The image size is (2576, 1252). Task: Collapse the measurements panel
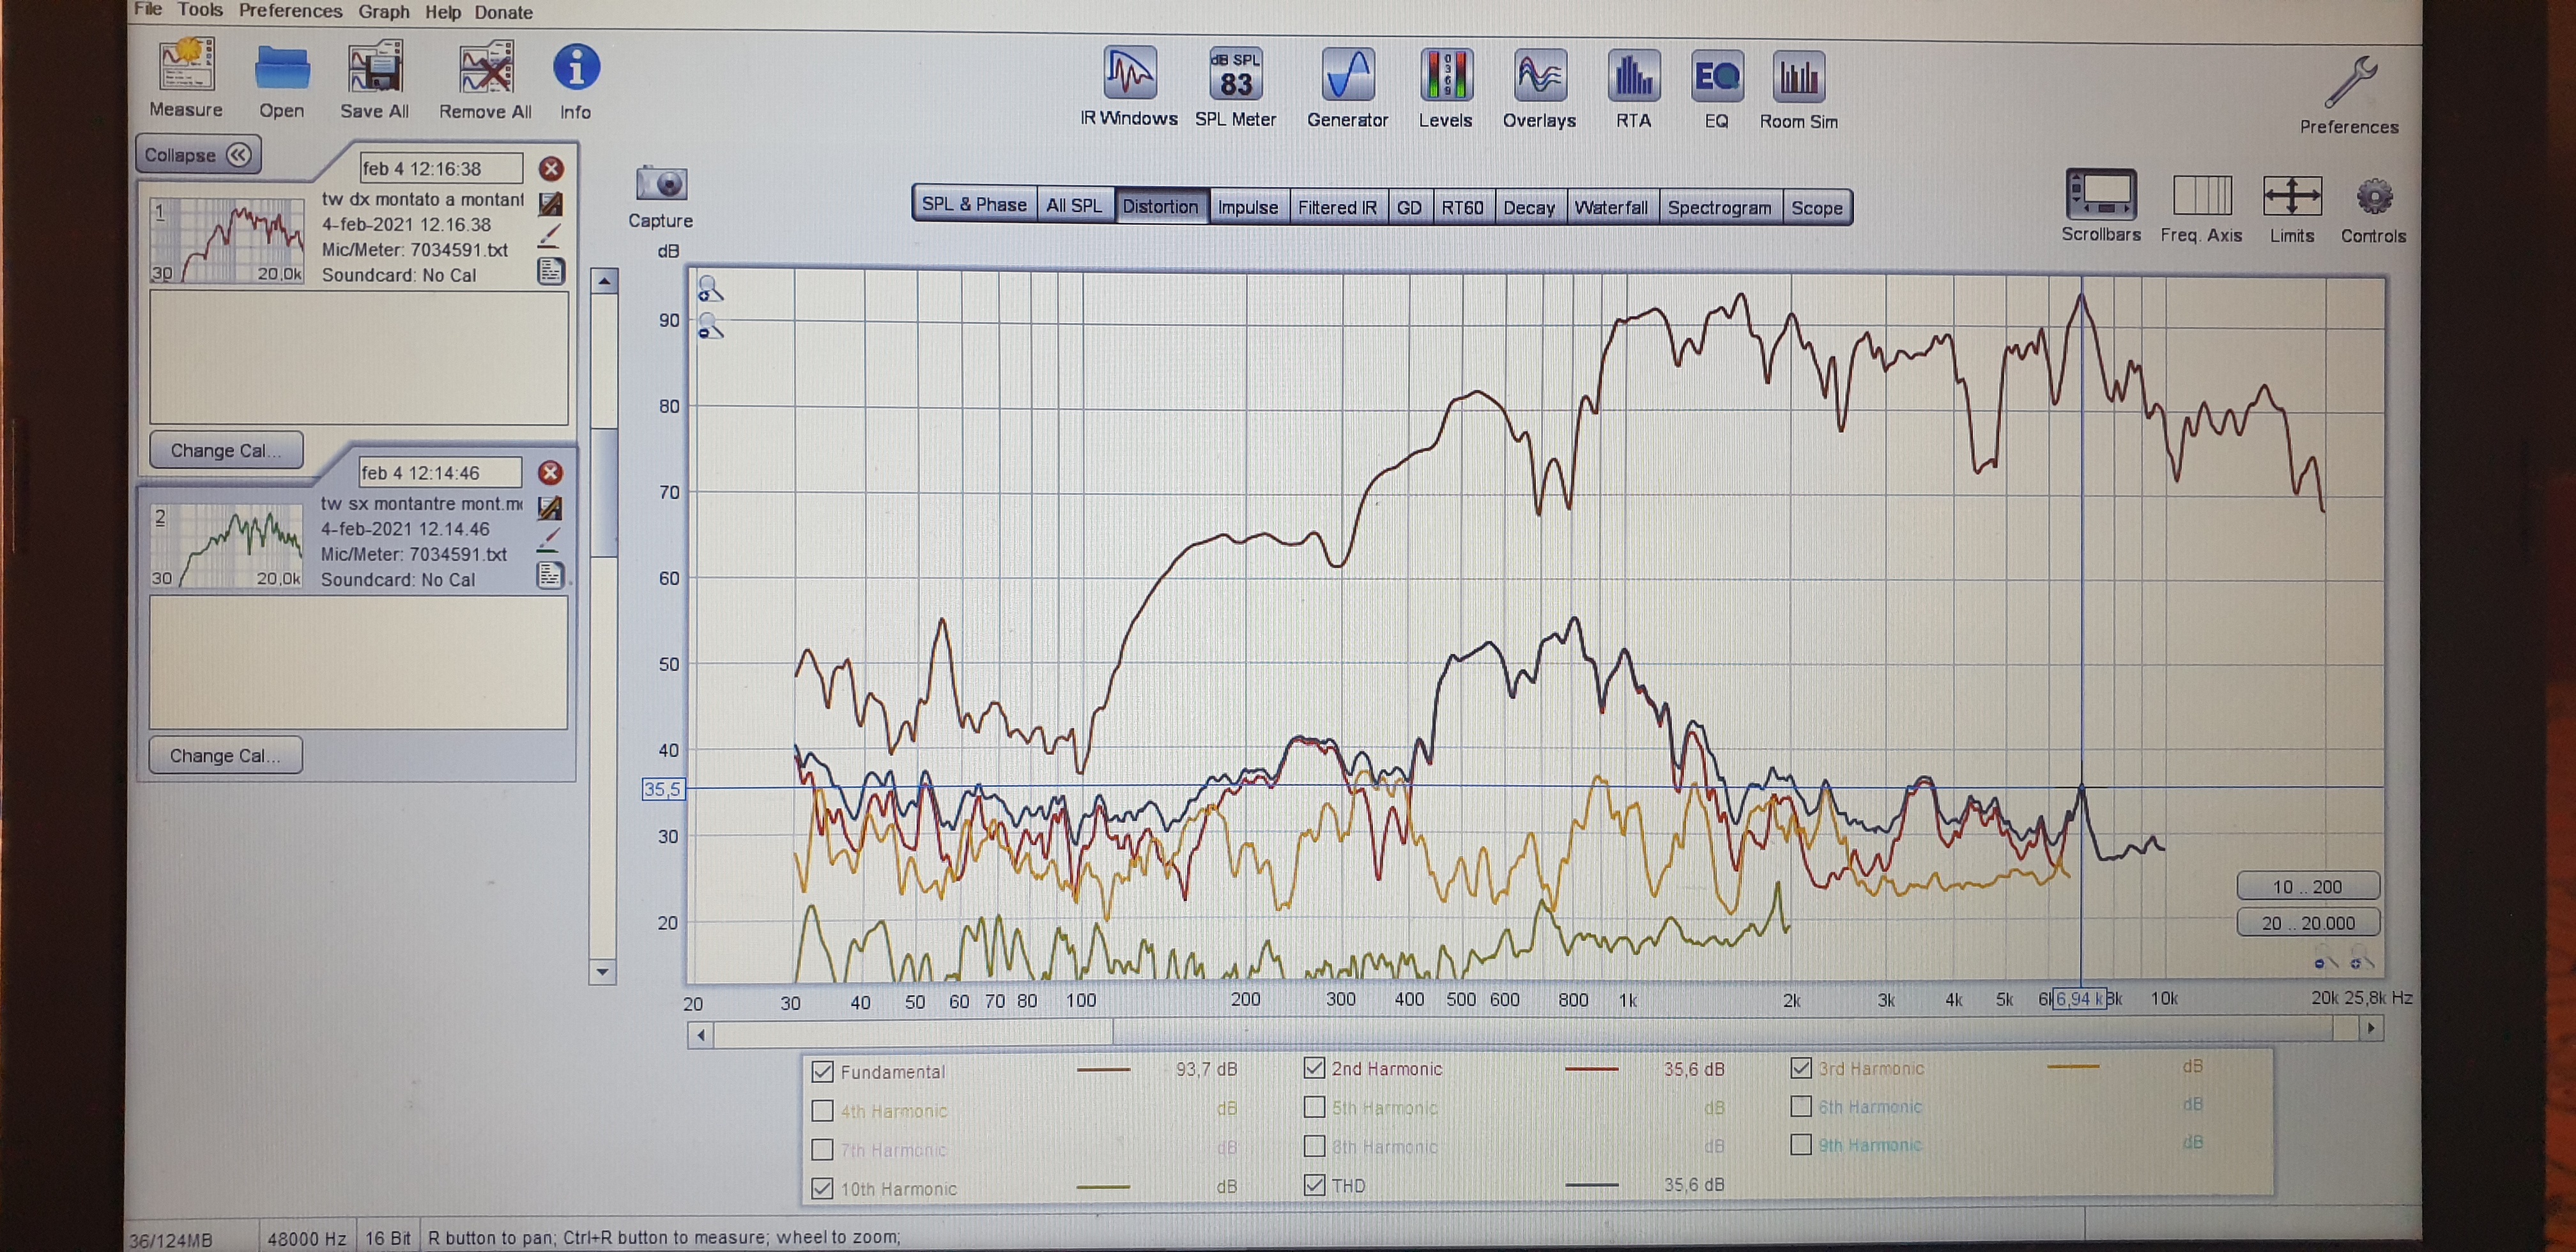tap(198, 155)
